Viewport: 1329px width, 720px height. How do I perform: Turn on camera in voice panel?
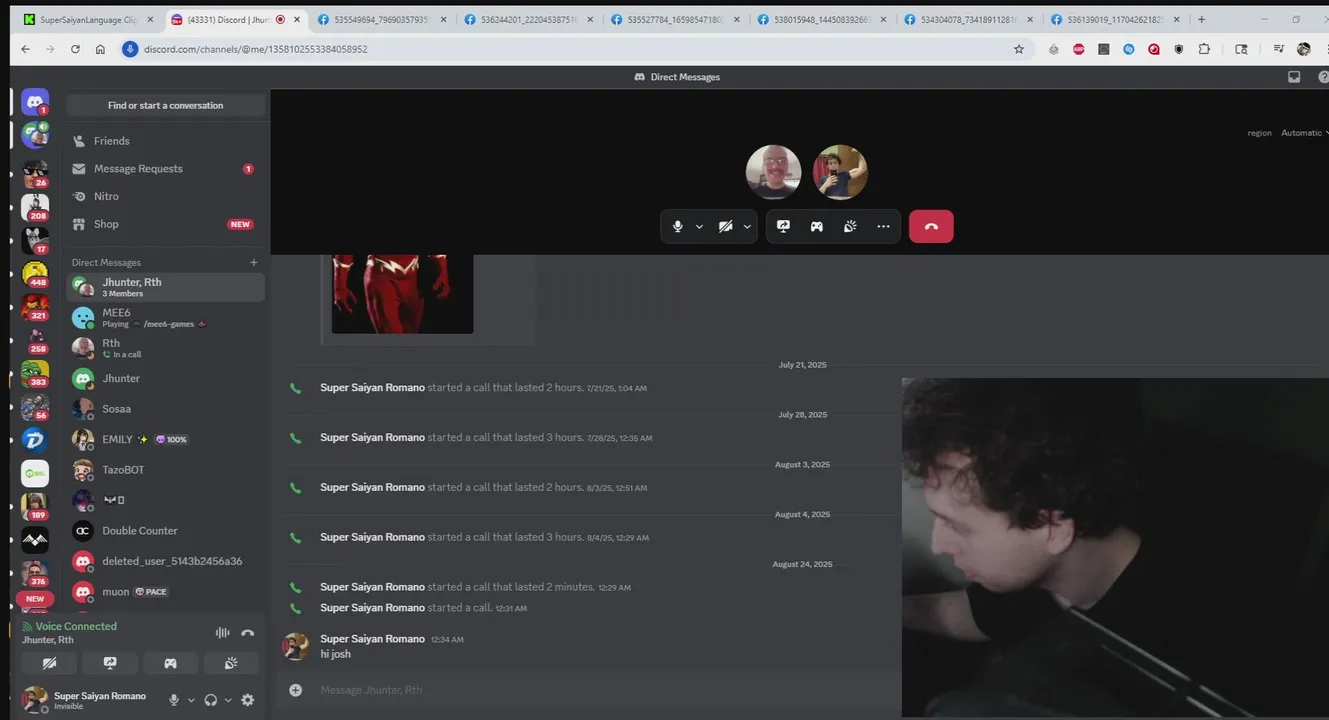[49, 663]
